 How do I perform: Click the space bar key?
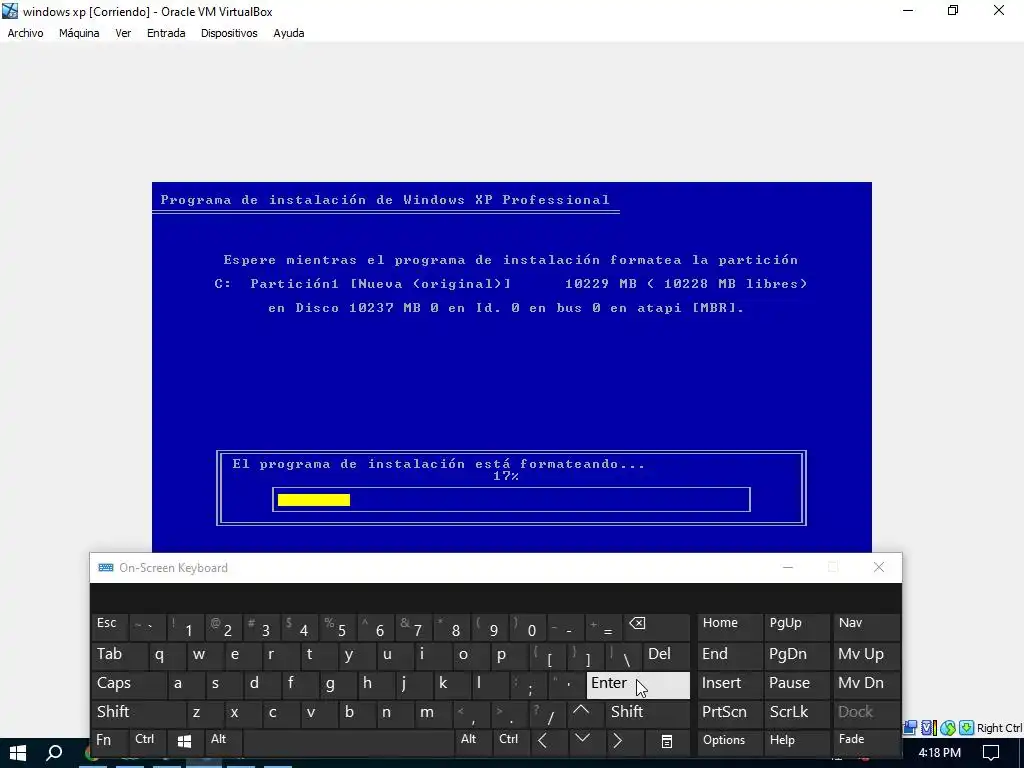click(x=349, y=741)
